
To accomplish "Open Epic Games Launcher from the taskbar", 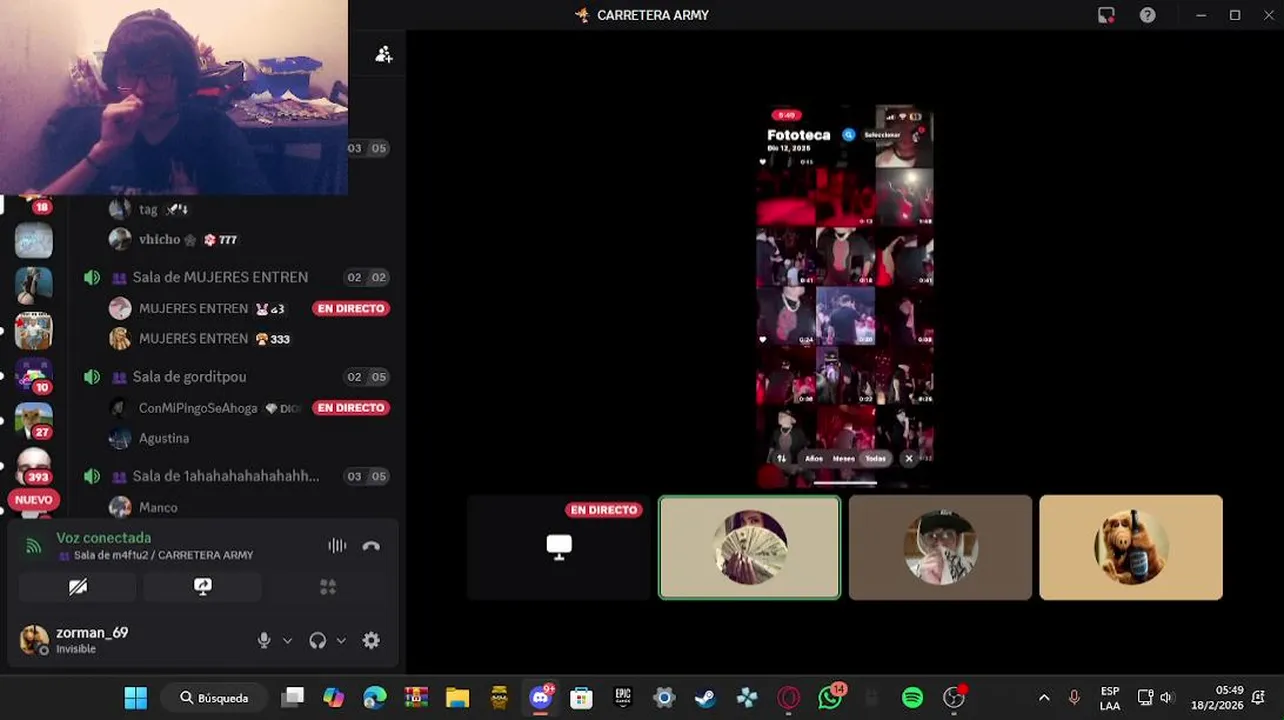I will [x=623, y=698].
